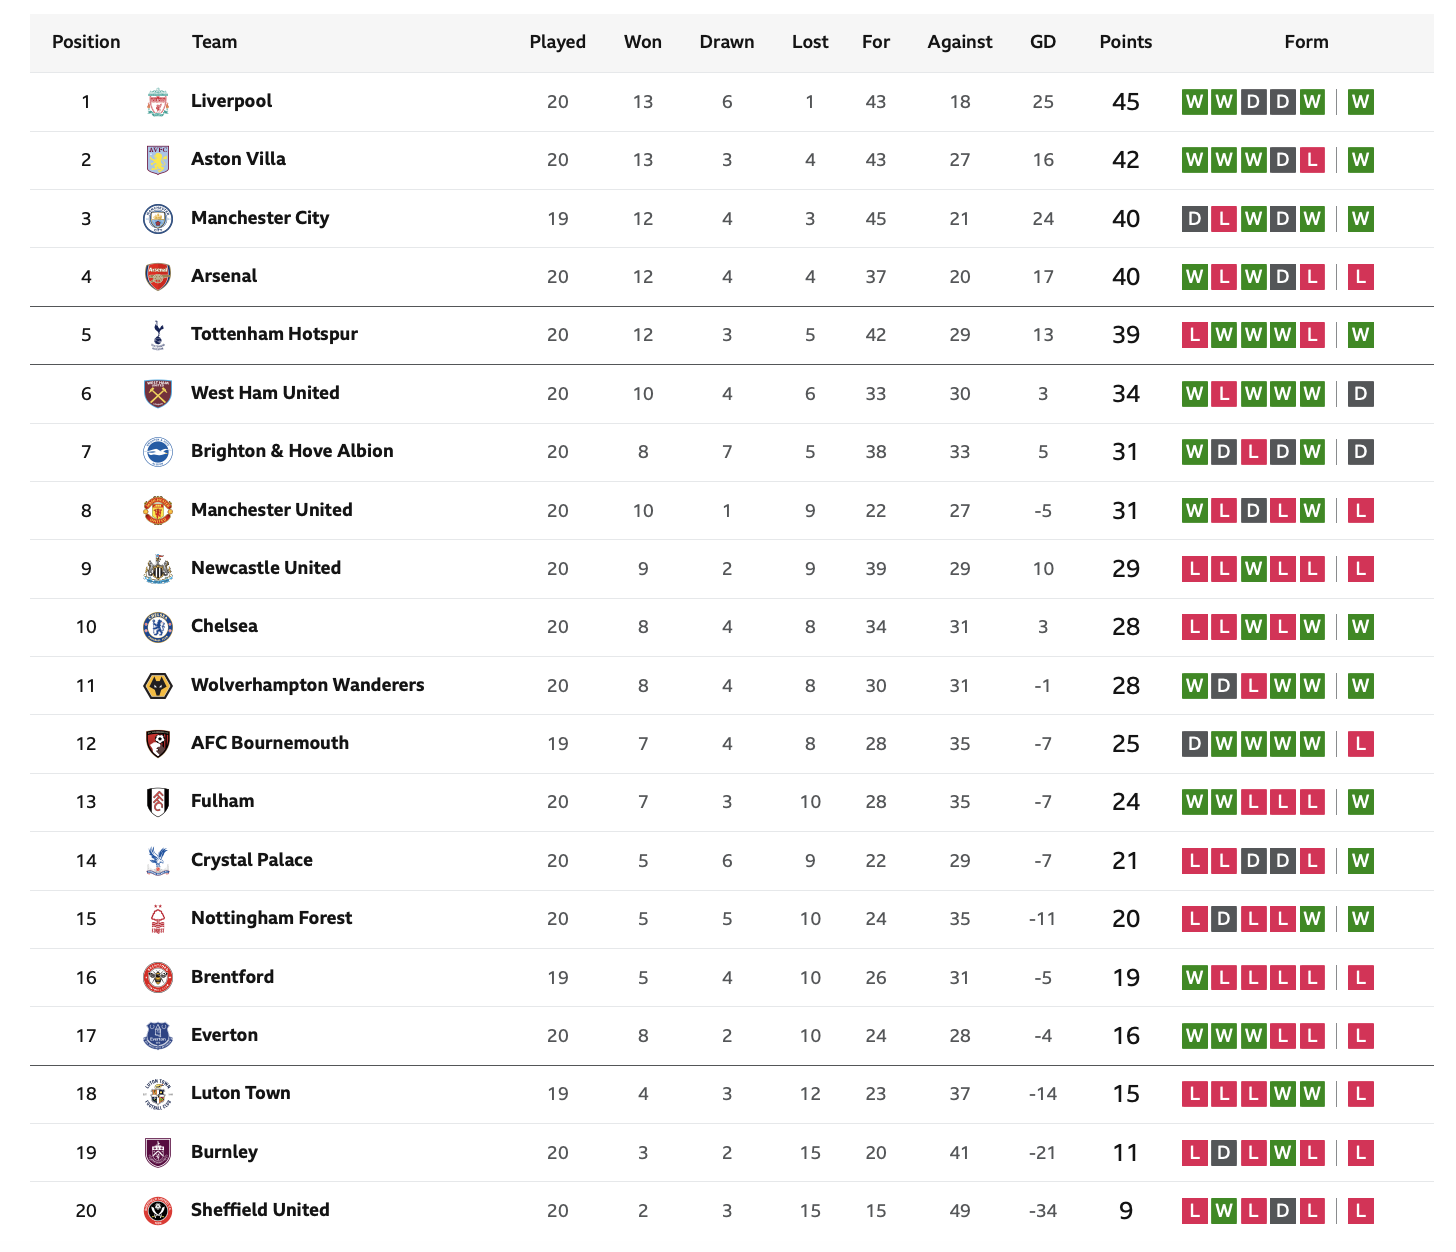Viewport: 1456px width, 1252px height.
Task: Click the Points column header
Action: point(1126,42)
